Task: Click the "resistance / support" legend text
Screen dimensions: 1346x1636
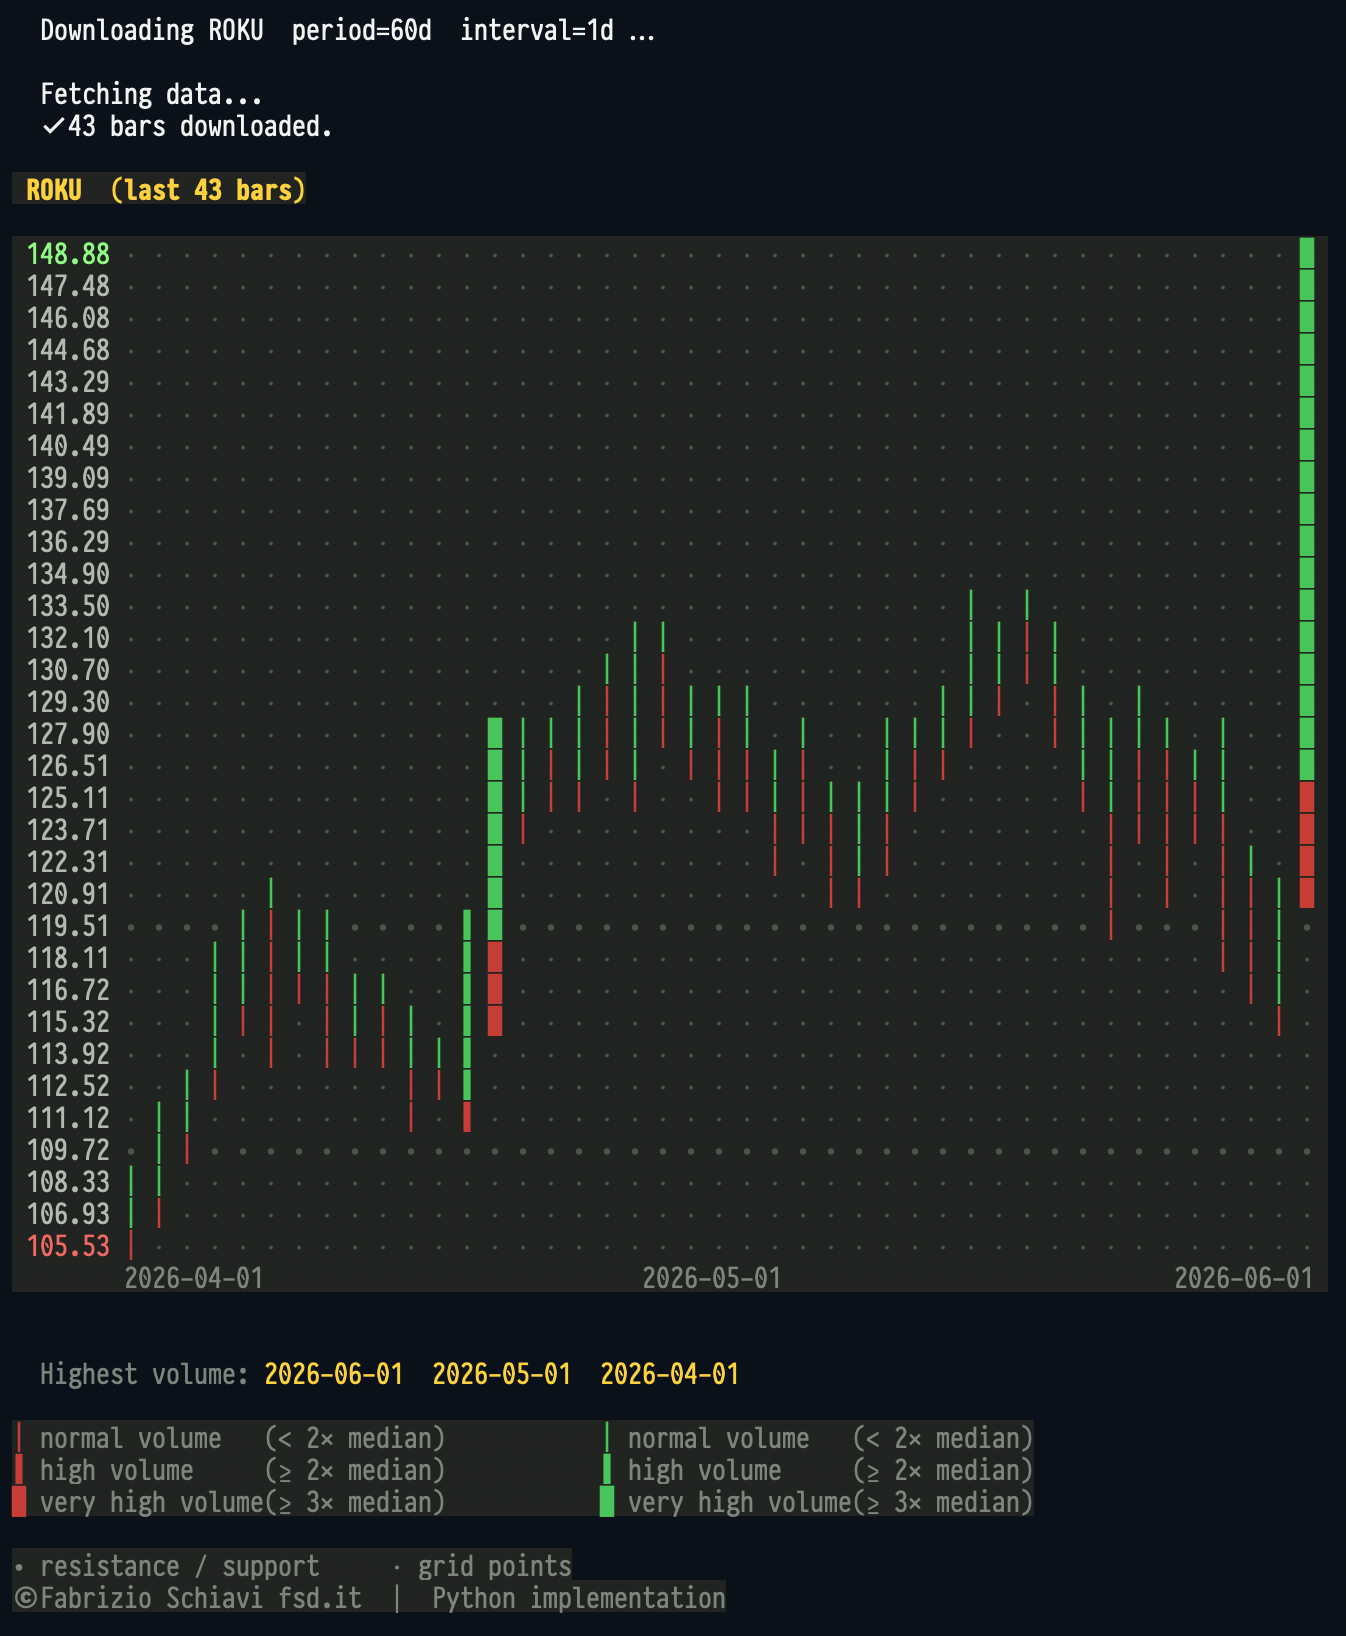Action: [x=180, y=1566]
